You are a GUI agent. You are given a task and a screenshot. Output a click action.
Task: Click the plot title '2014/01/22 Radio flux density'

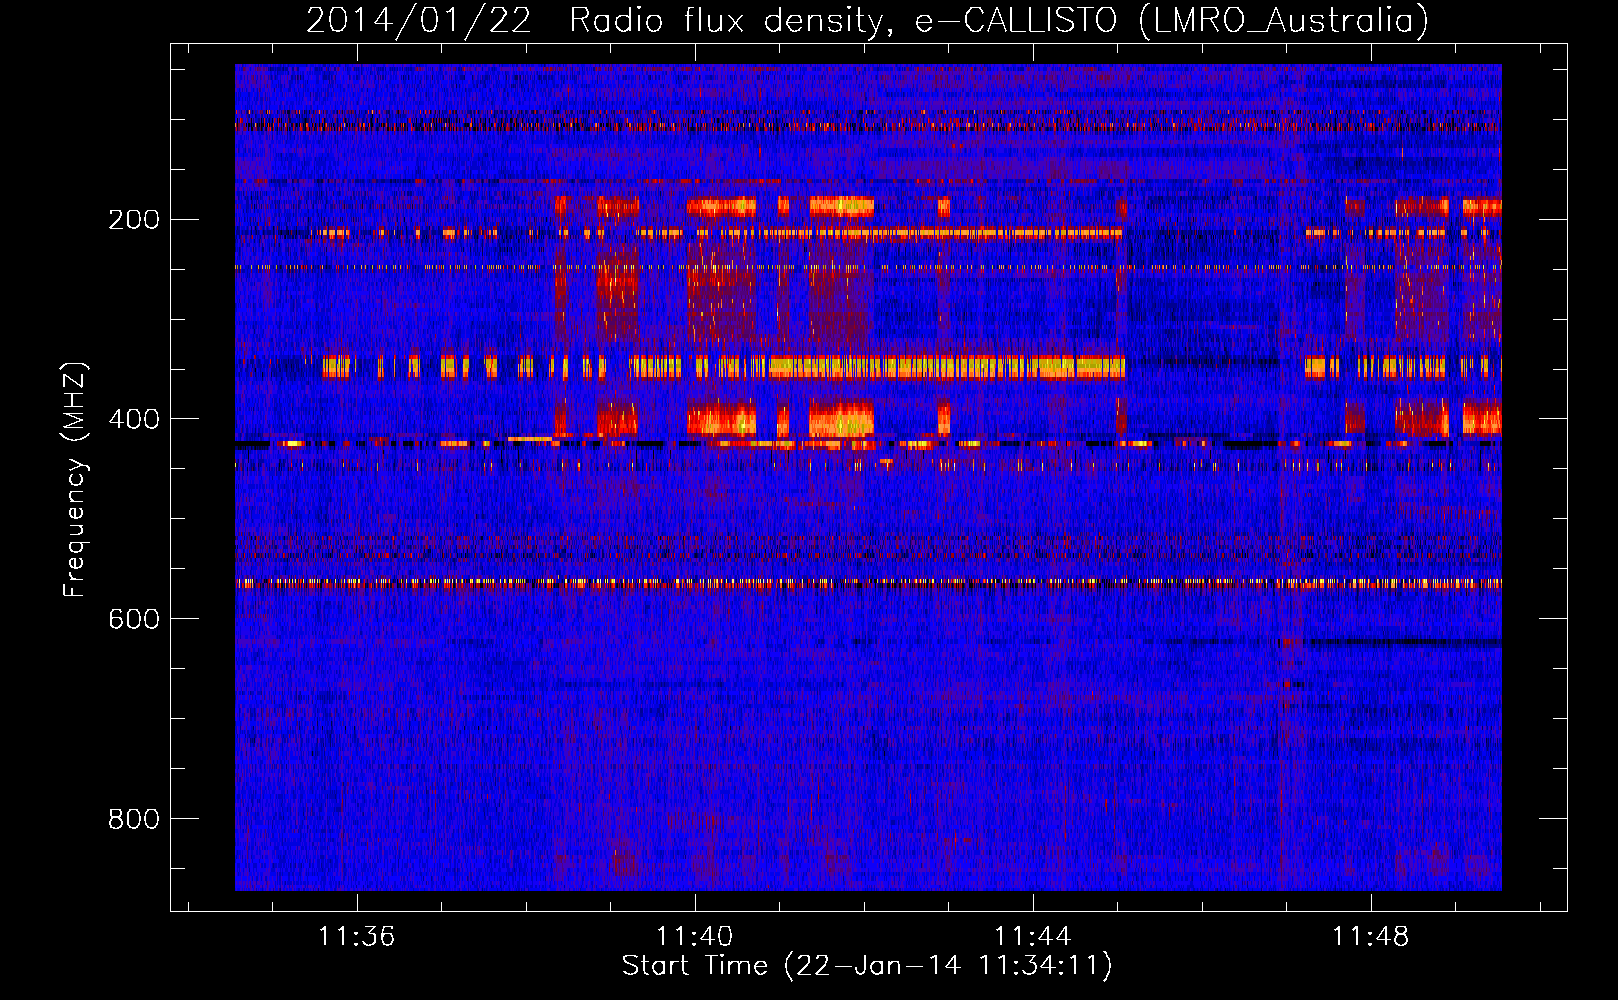867,20
